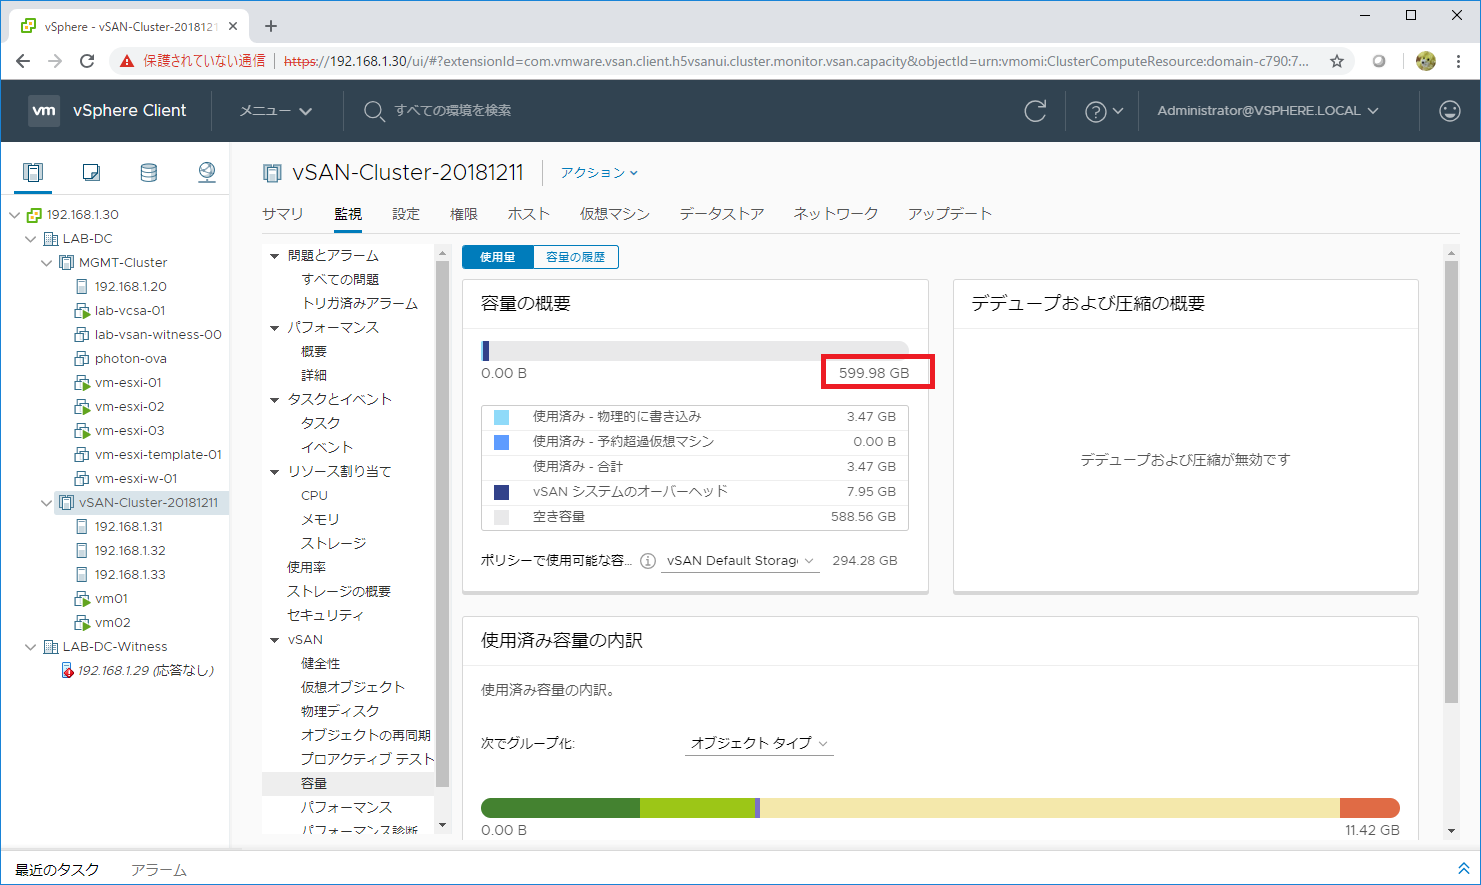
Task: Expand the メニュー dropdown in header
Action: tap(275, 111)
